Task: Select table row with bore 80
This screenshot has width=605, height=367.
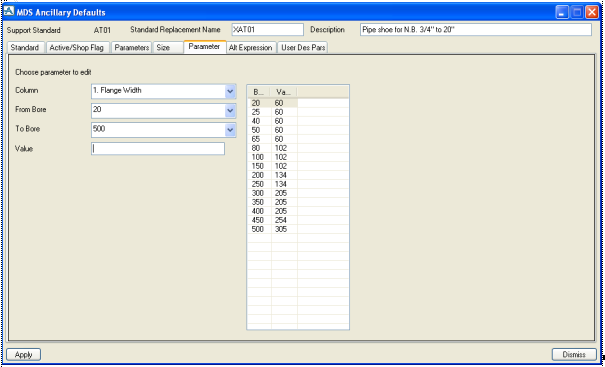Action: point(298,148)
